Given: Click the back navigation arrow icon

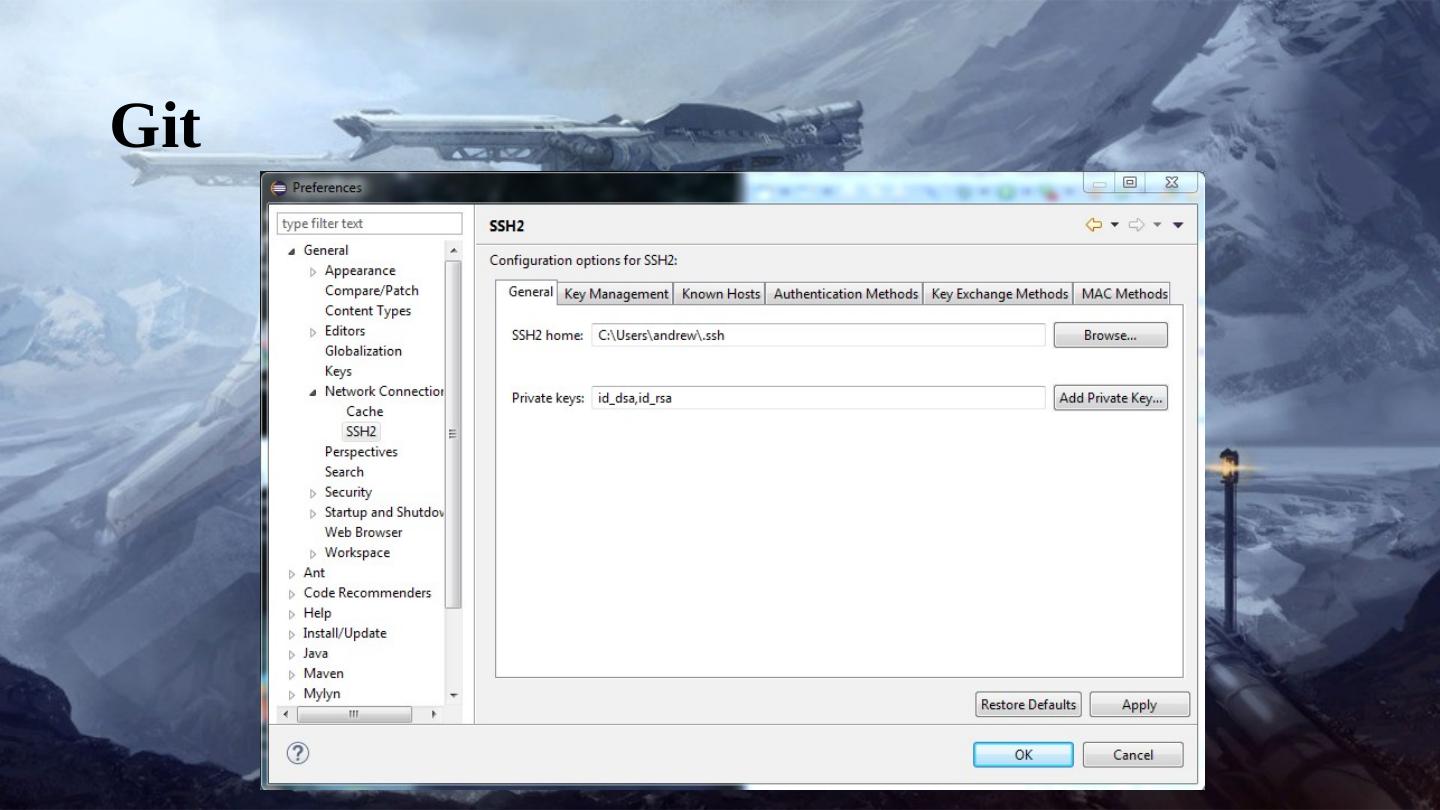Looking at the screenshot, I should (x=1094, y=225).
